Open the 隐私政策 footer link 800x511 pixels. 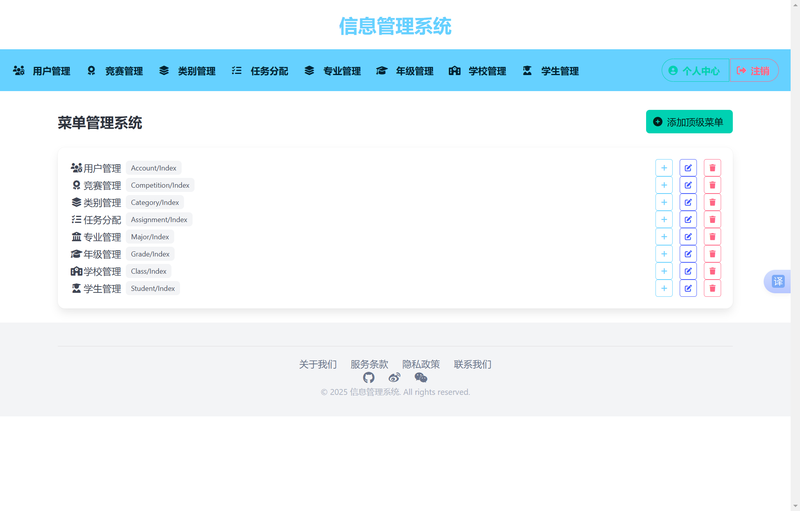[421, 364]
